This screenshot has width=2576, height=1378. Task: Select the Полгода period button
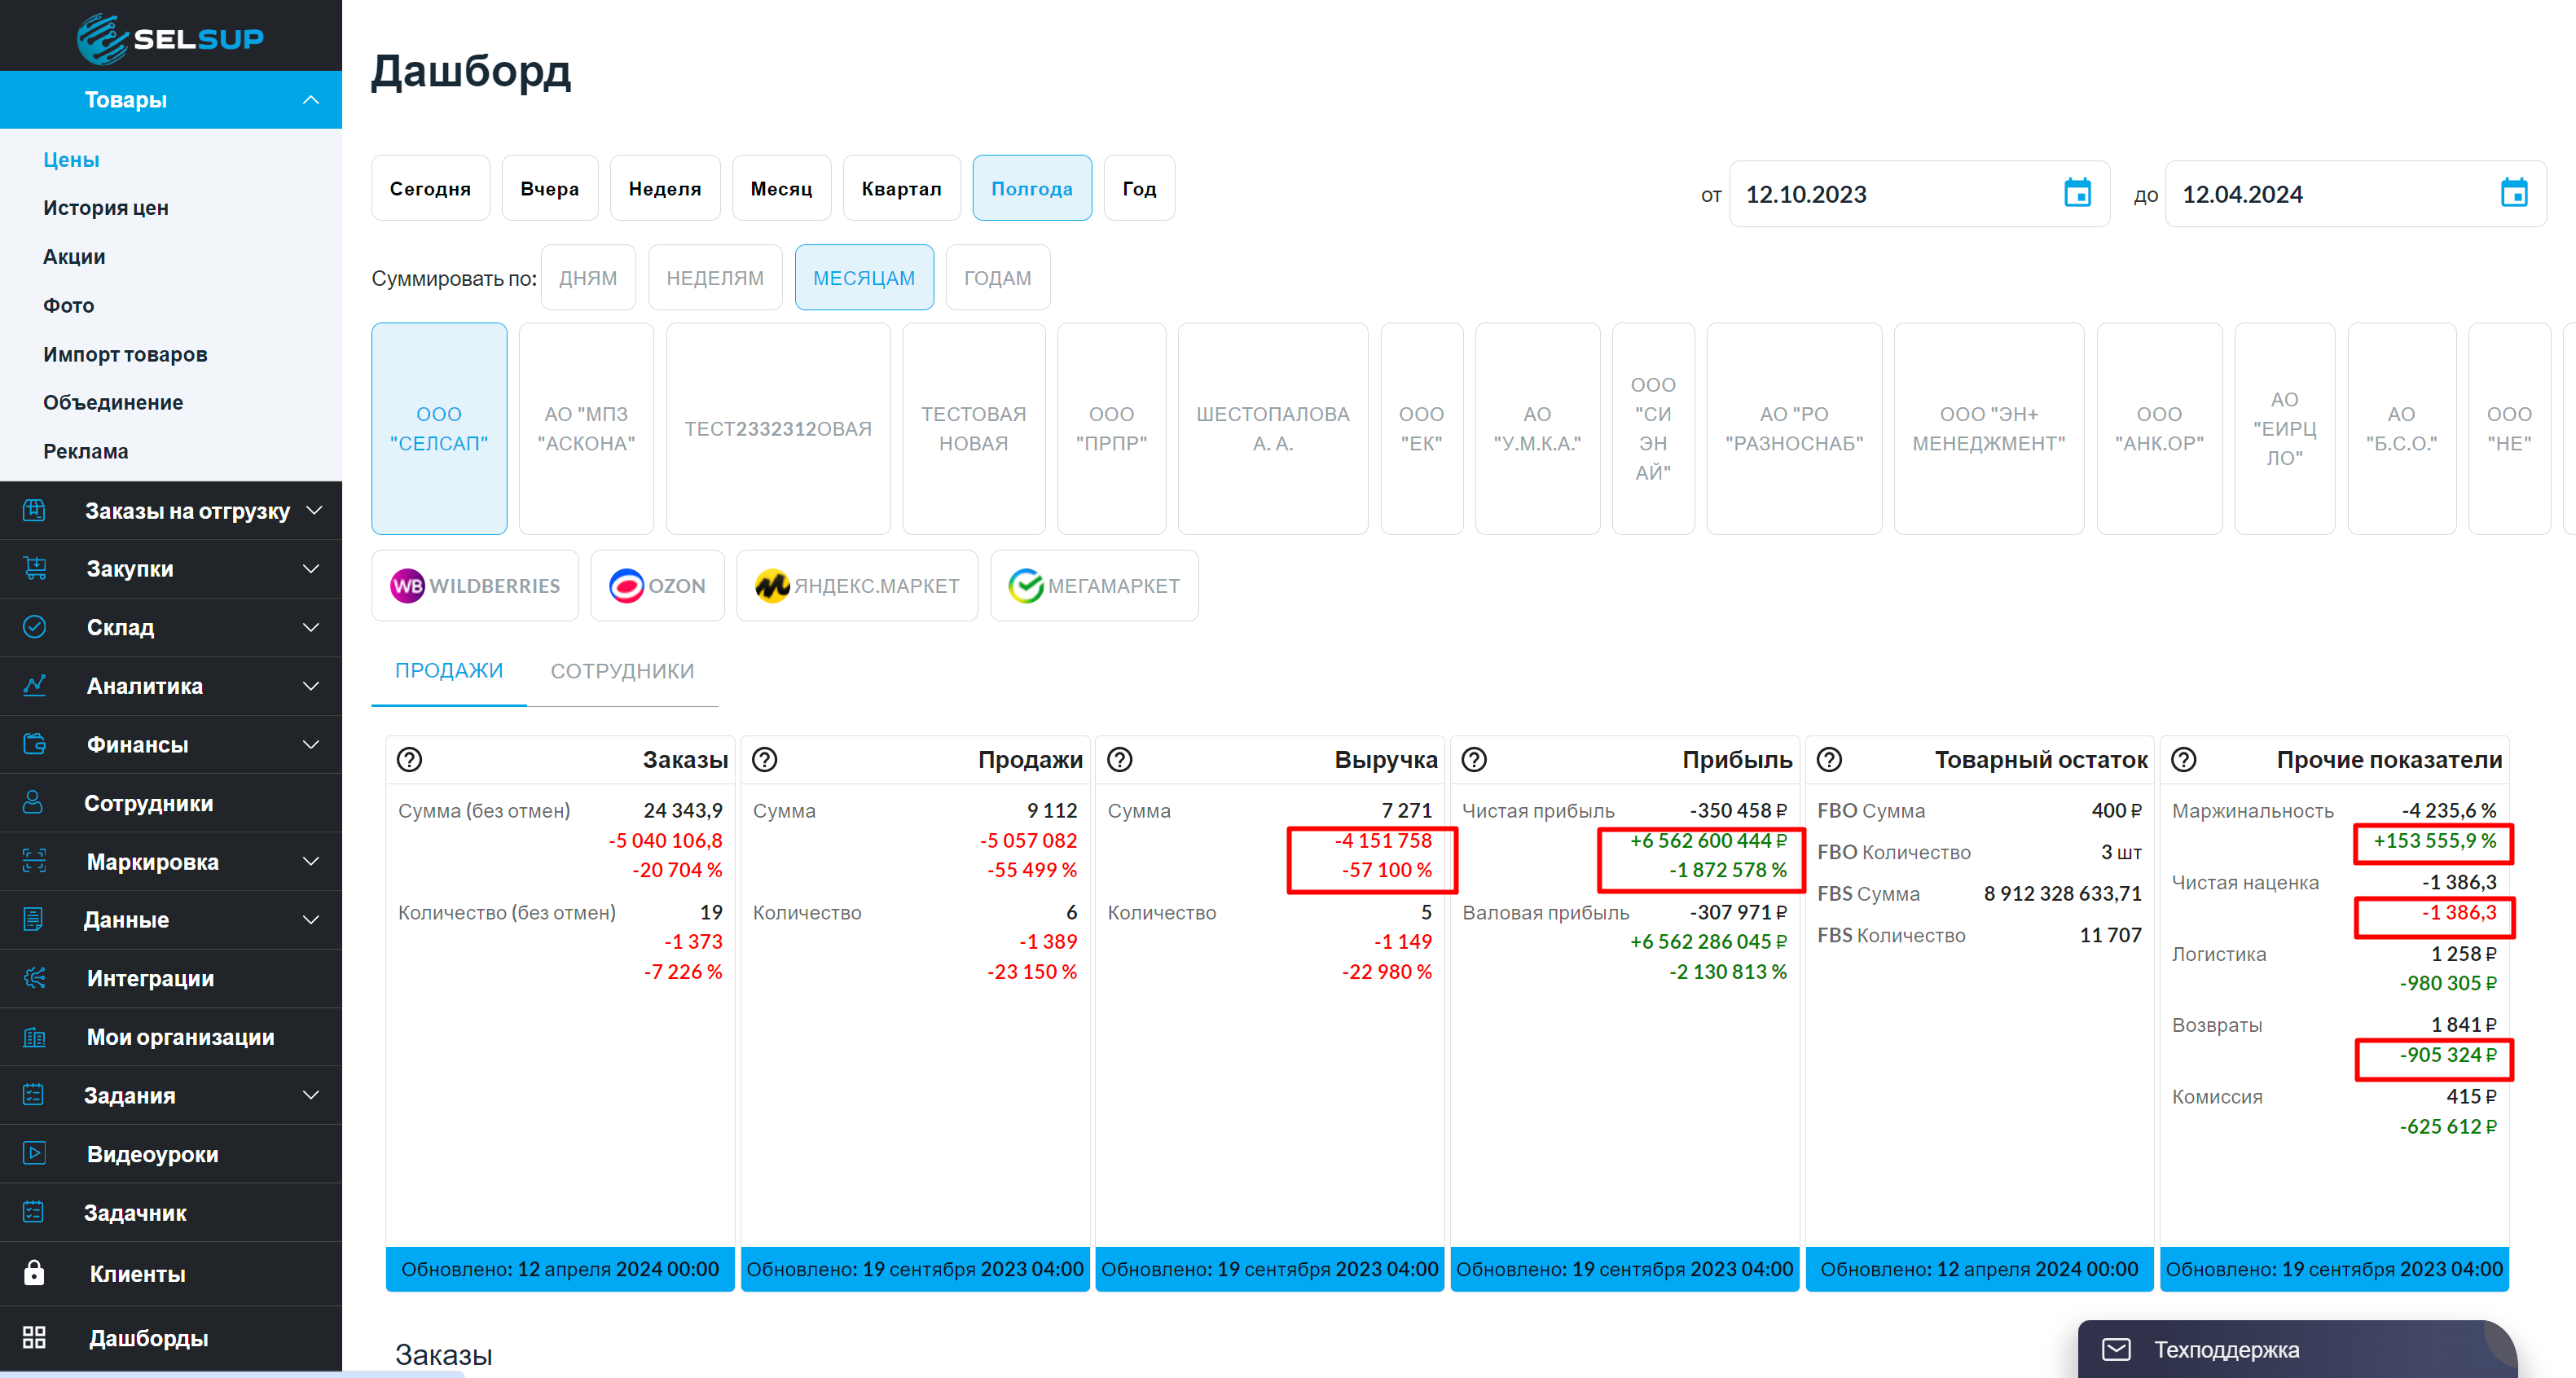click(1031, 188)
